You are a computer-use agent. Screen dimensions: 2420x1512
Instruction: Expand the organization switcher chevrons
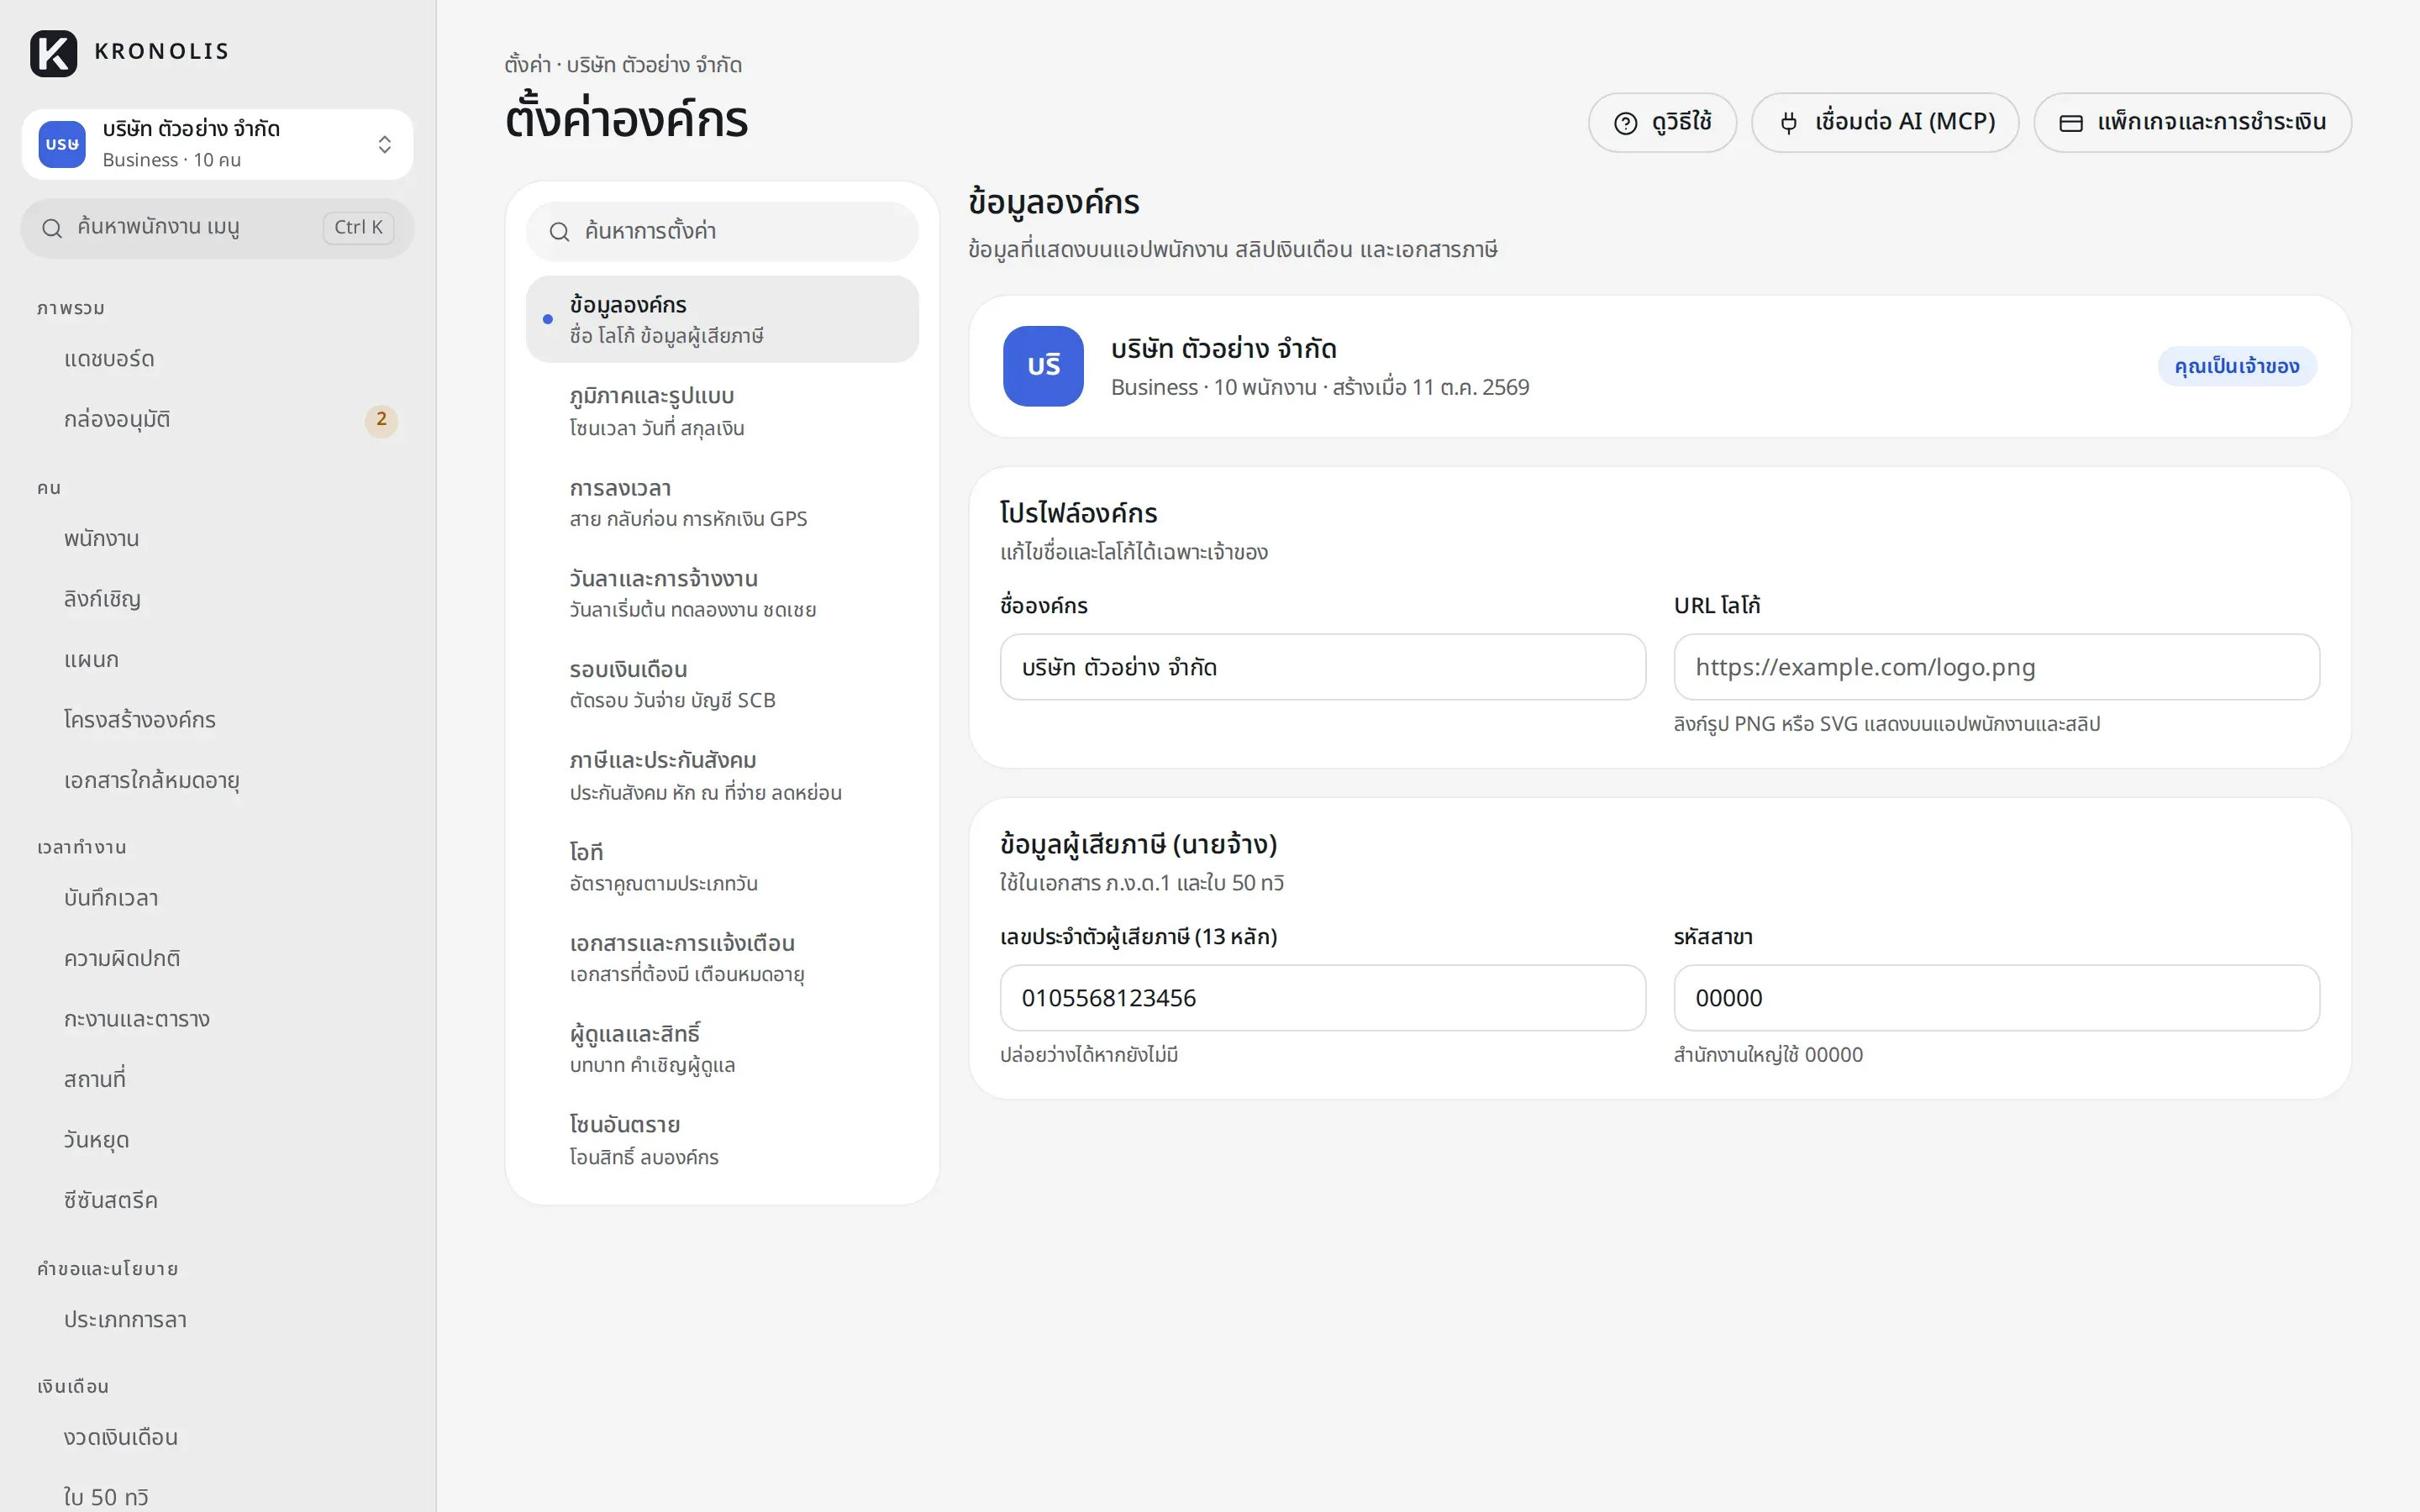[x=385, y=145]
